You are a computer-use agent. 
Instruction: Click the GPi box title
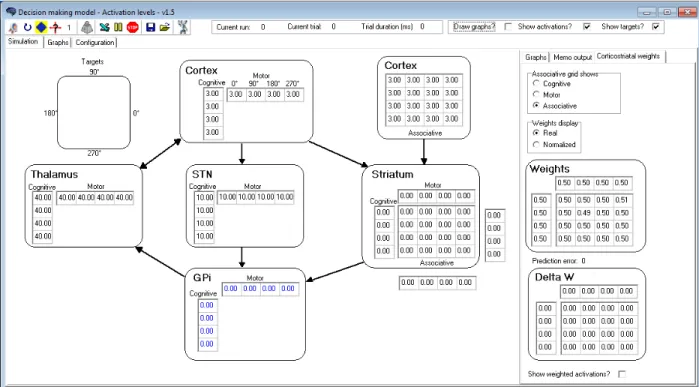tap(202, 278)
